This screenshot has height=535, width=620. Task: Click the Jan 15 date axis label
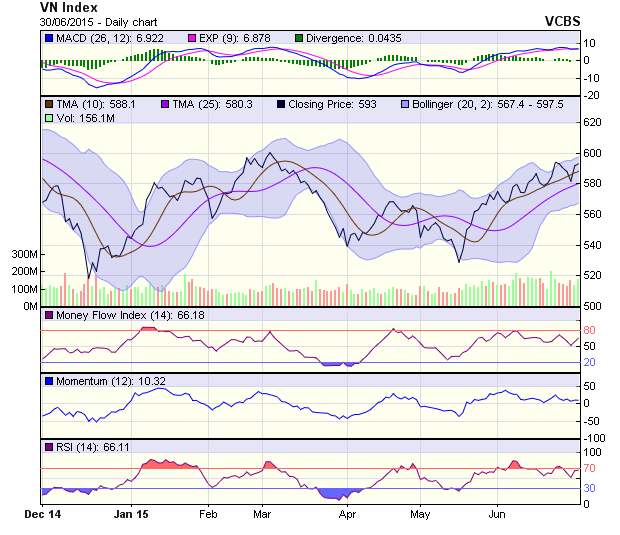coord(131,514)
